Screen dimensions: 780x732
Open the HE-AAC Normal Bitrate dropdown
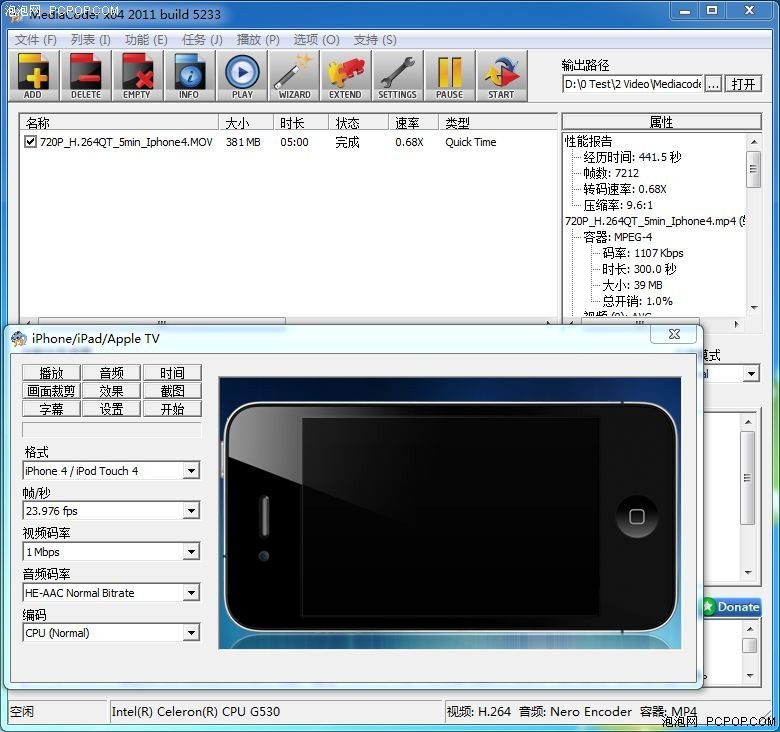click(191, 592)
